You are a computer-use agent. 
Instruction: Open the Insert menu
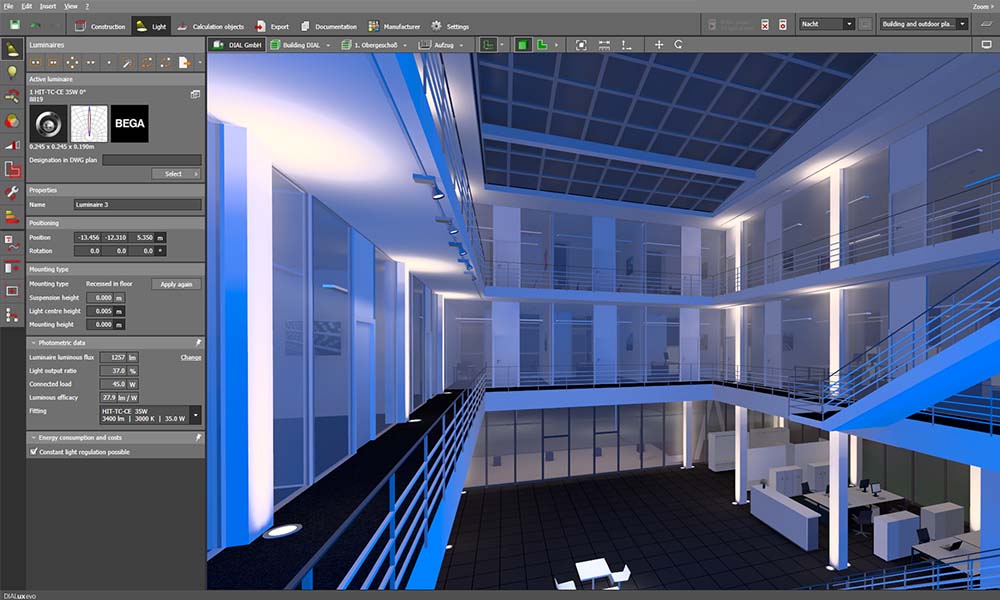click(48, 6)
